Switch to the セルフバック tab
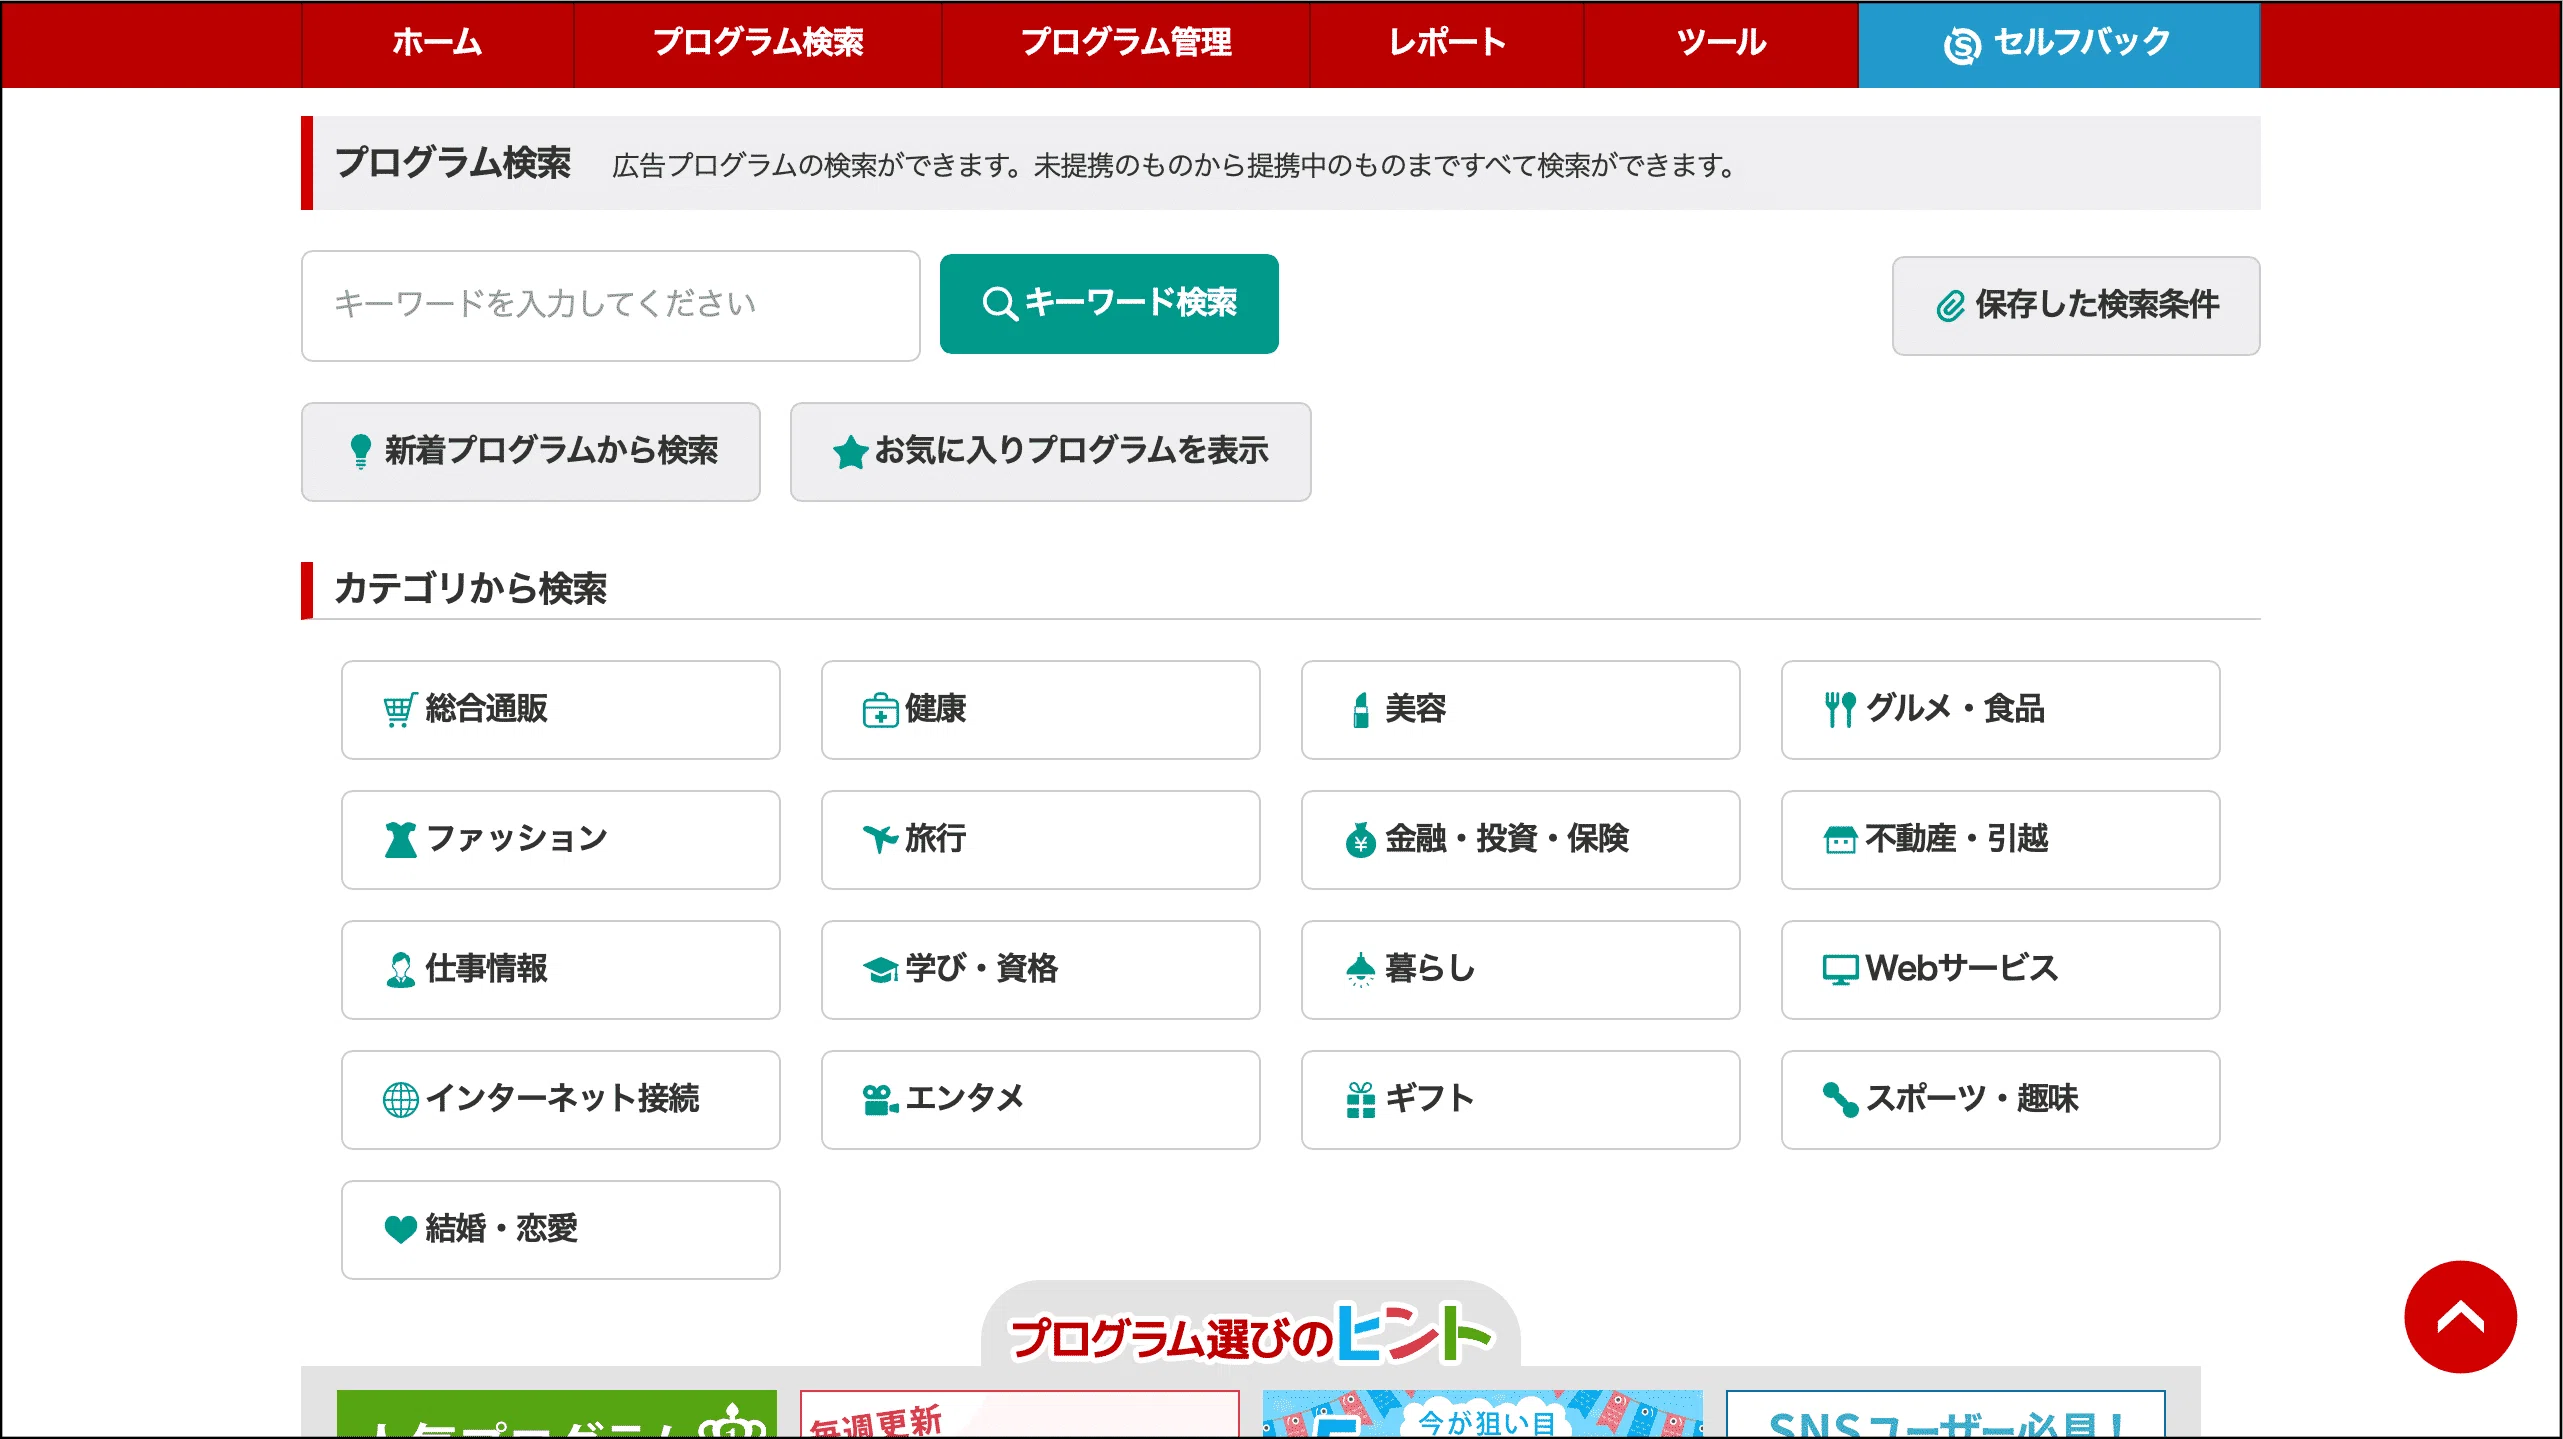This screenshot has width=2563, height=1439. click(2058, 43)
